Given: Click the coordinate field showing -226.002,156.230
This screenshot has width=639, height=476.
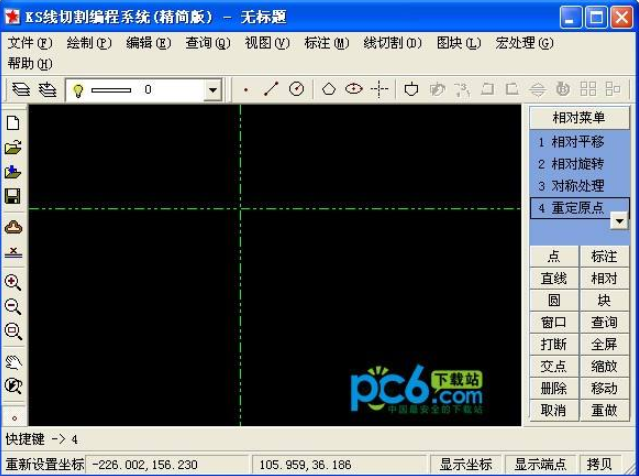Looking at the screenshot, I should pyautogui.click(x=167, y=465).
